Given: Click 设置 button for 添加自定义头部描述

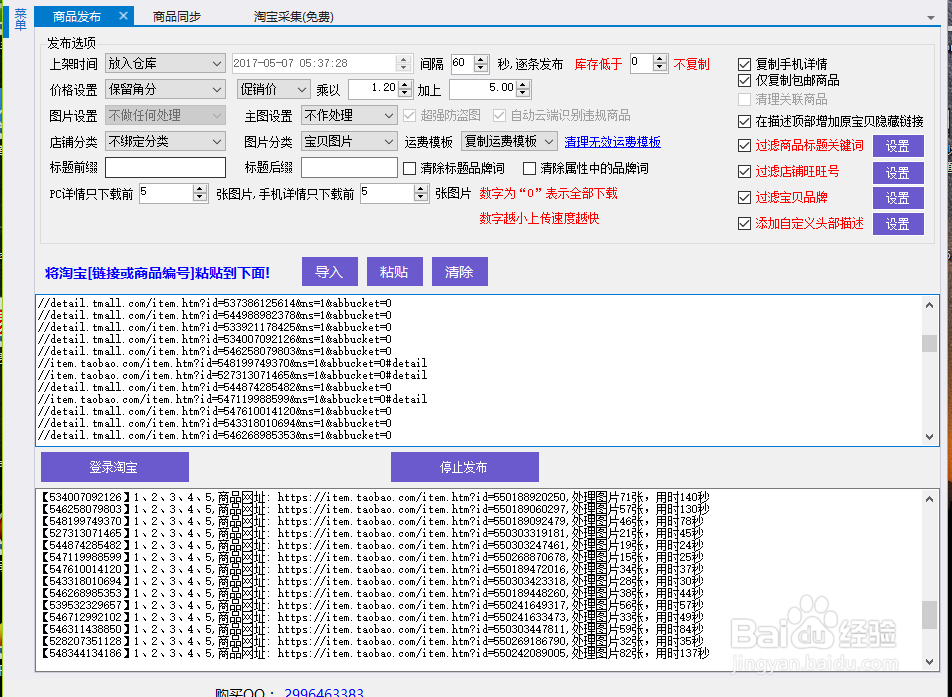Looking at the screenshot, I should (x=898, y=224).
